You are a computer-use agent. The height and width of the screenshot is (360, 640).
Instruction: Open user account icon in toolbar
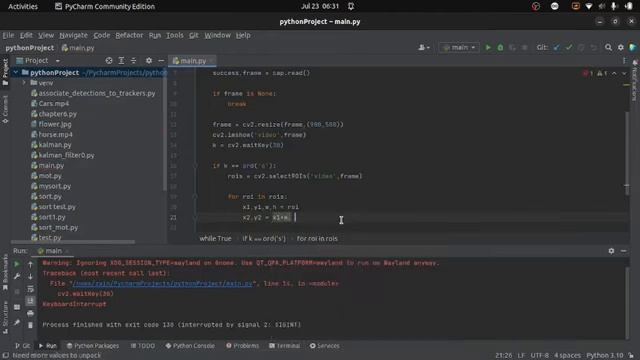[424, 48]
